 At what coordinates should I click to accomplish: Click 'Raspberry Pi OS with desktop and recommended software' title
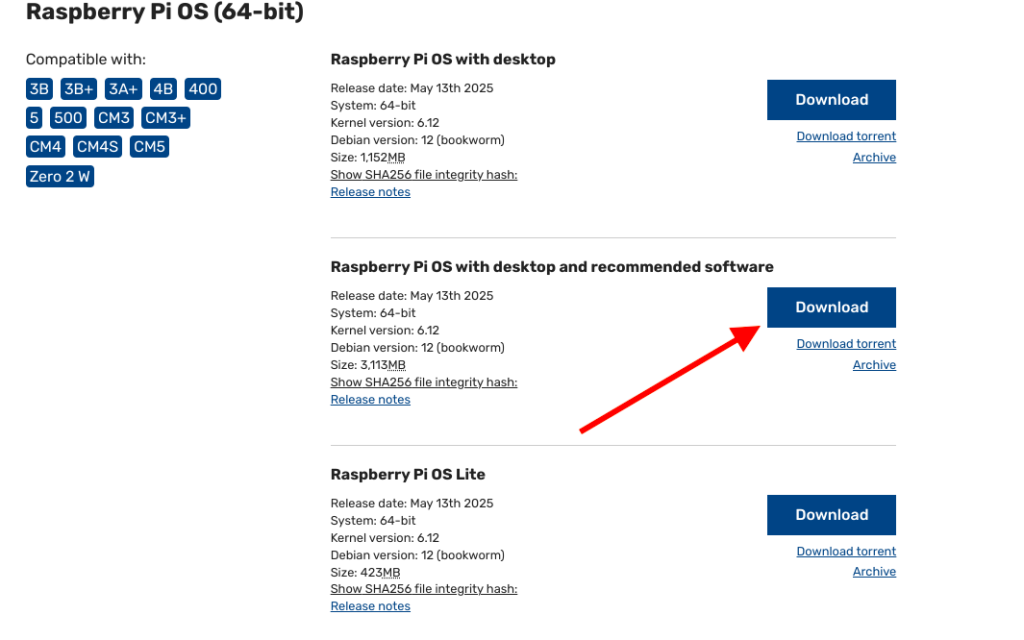[552, 267]
